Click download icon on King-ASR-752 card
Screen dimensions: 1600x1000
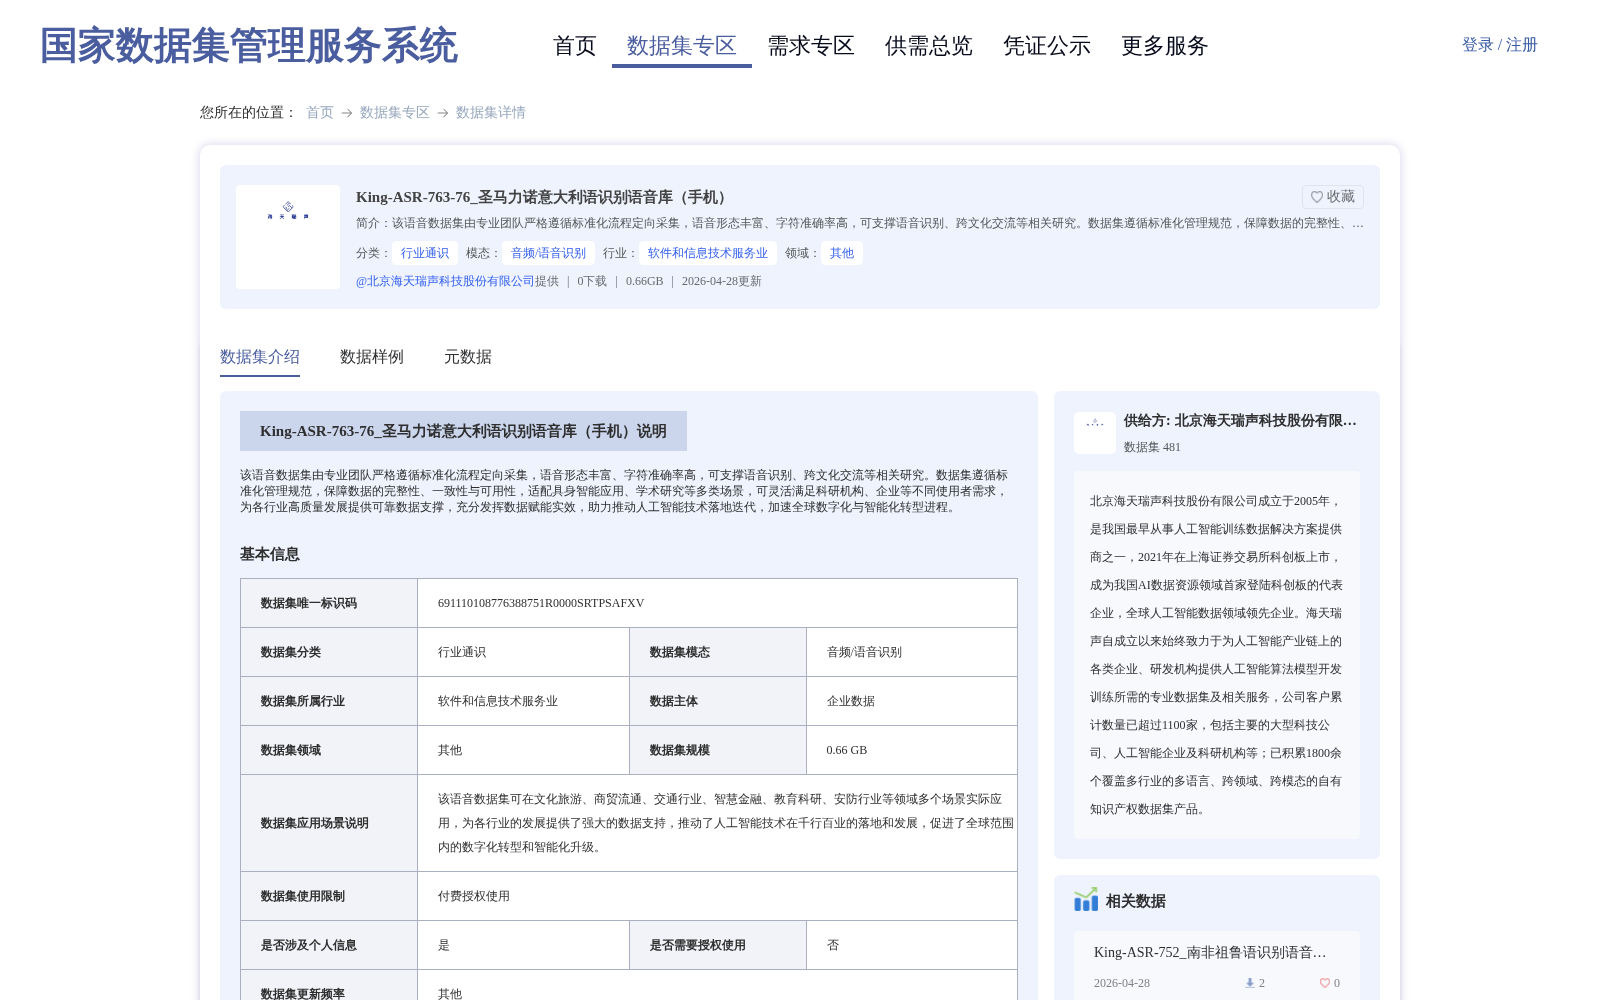click(x=1249, y=983)
